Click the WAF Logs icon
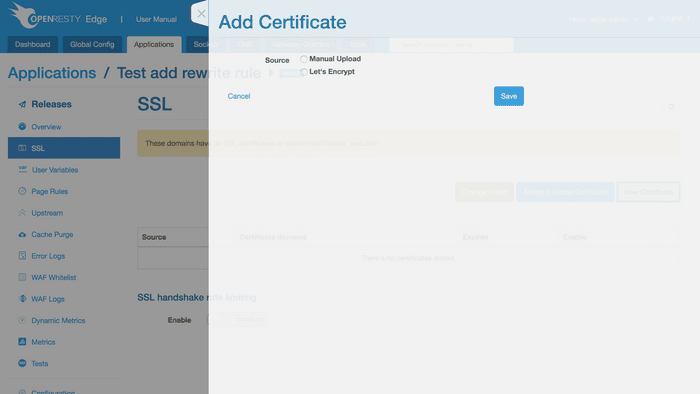 click(x=22, y=299)
